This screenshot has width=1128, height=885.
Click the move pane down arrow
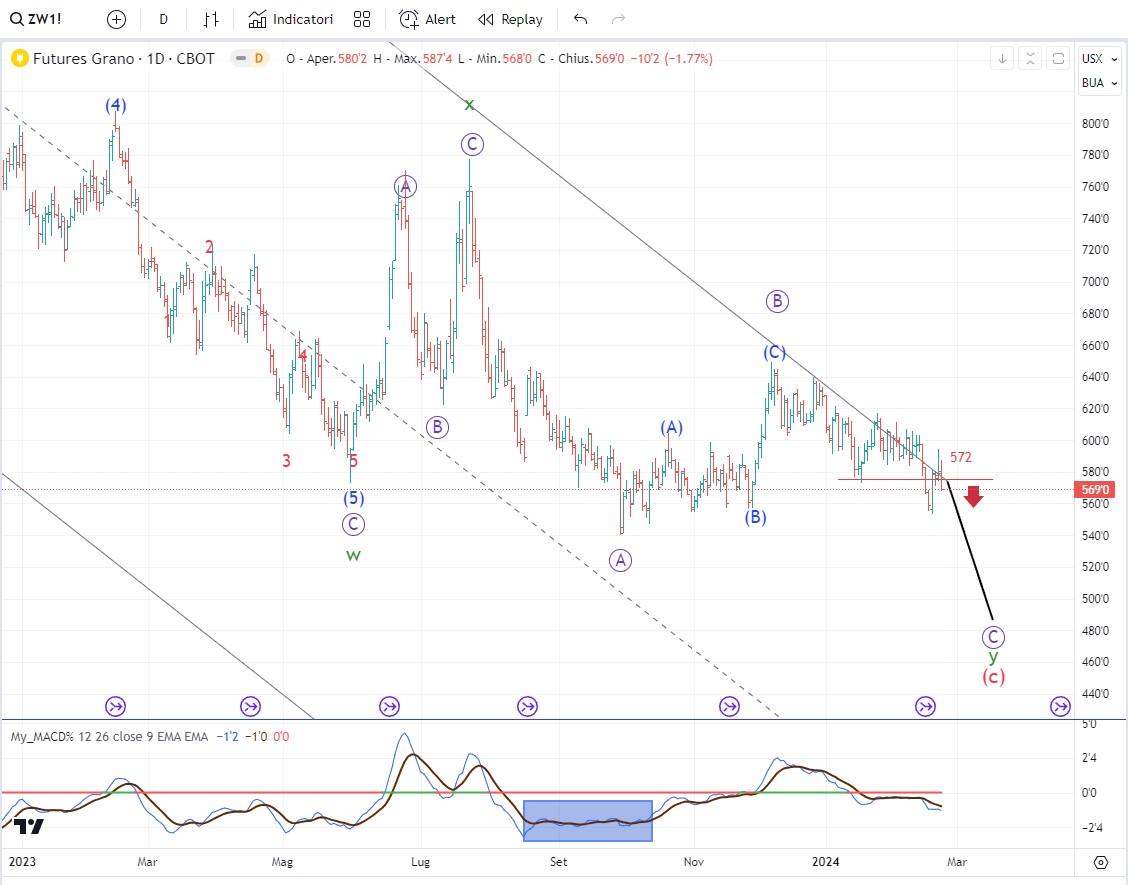[1002, 59]
